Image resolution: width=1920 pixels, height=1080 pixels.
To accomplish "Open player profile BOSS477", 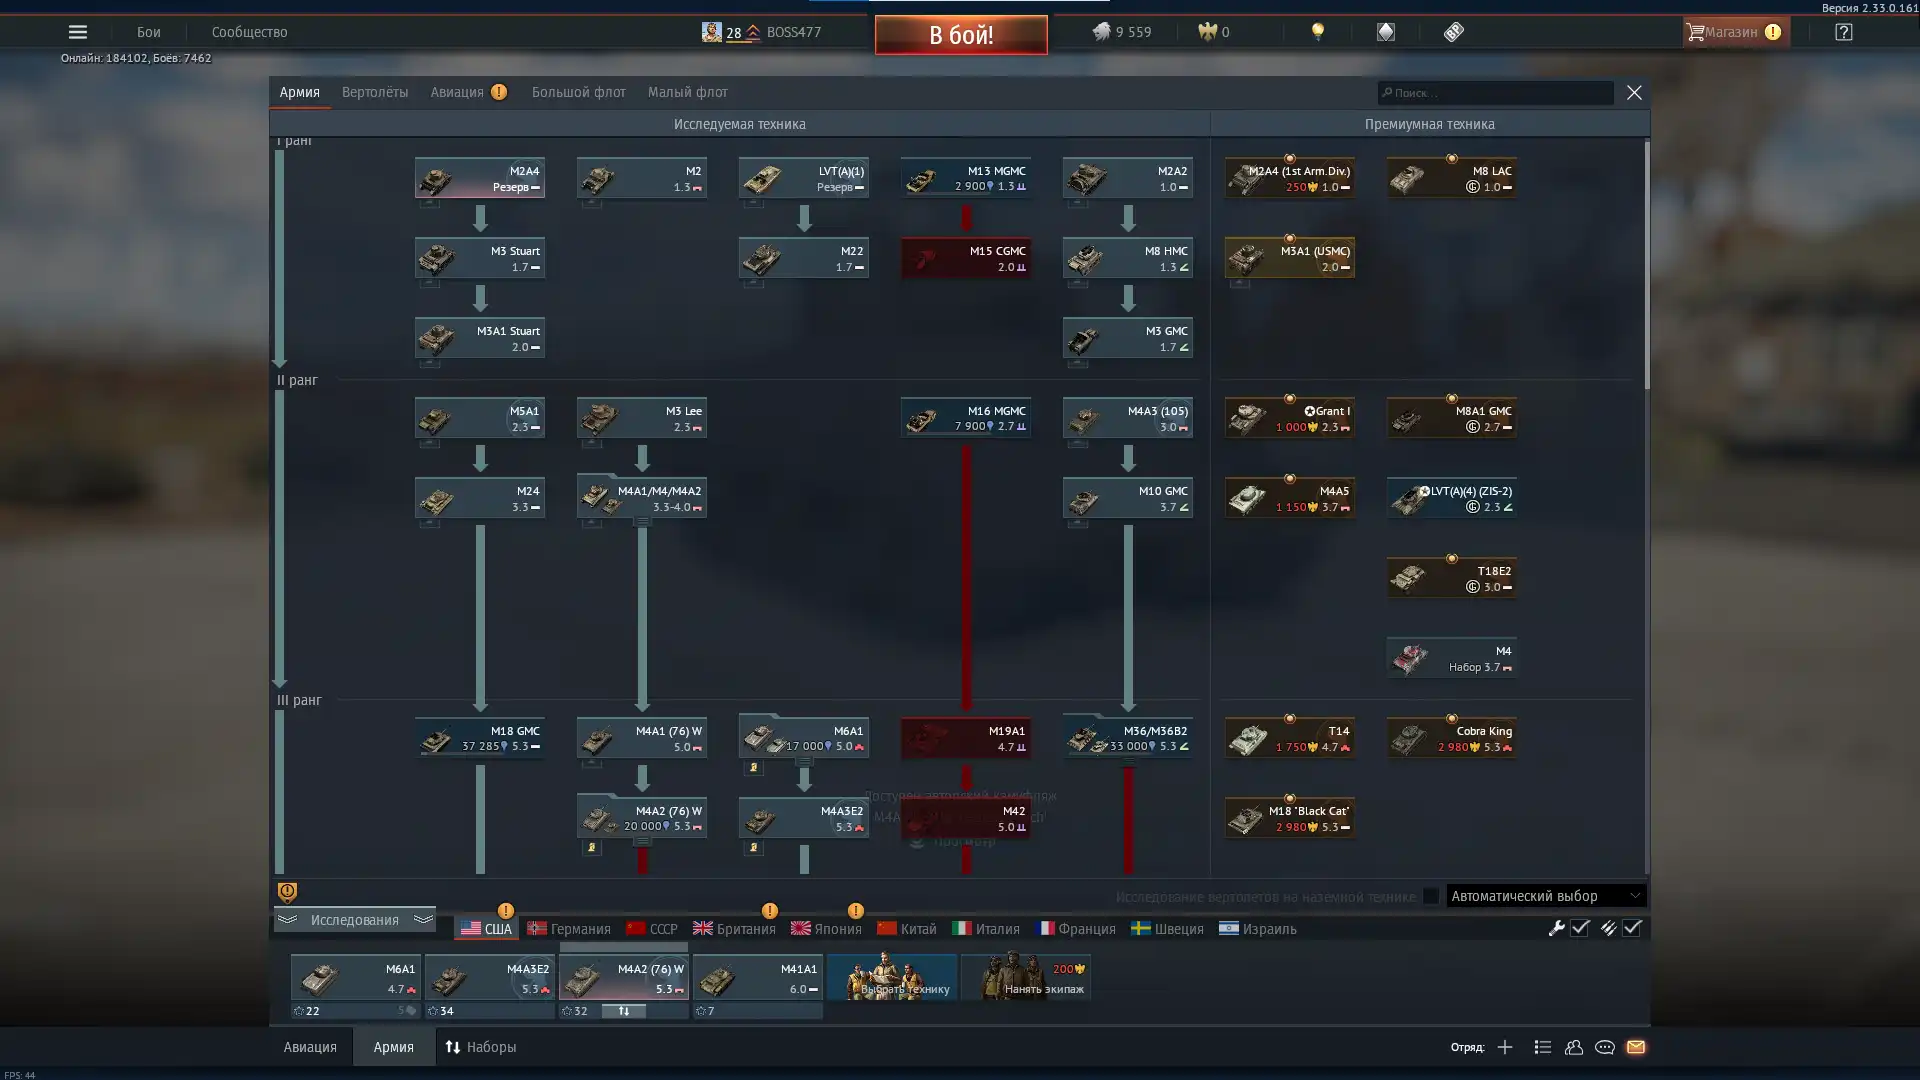I will point(761,32).
